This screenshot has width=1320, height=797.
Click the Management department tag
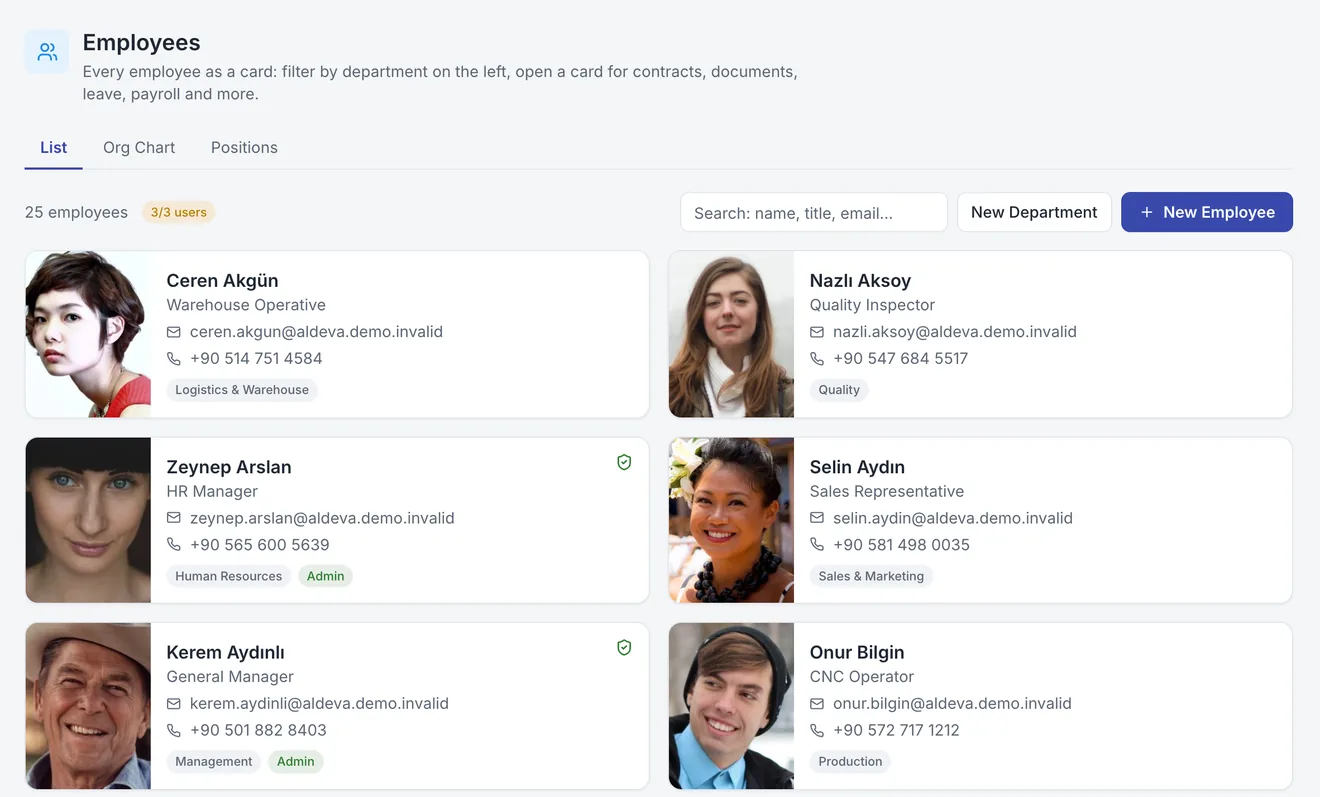(214, 762)
